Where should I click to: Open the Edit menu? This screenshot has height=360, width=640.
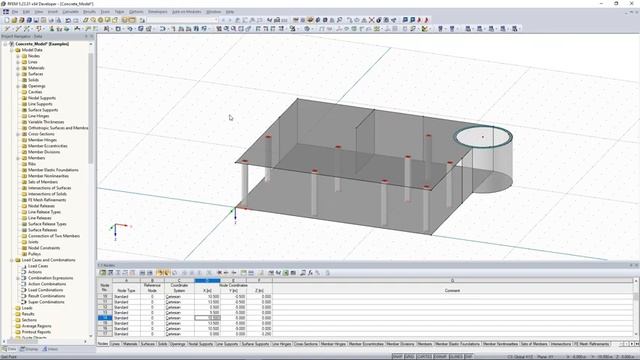[26, 12]
